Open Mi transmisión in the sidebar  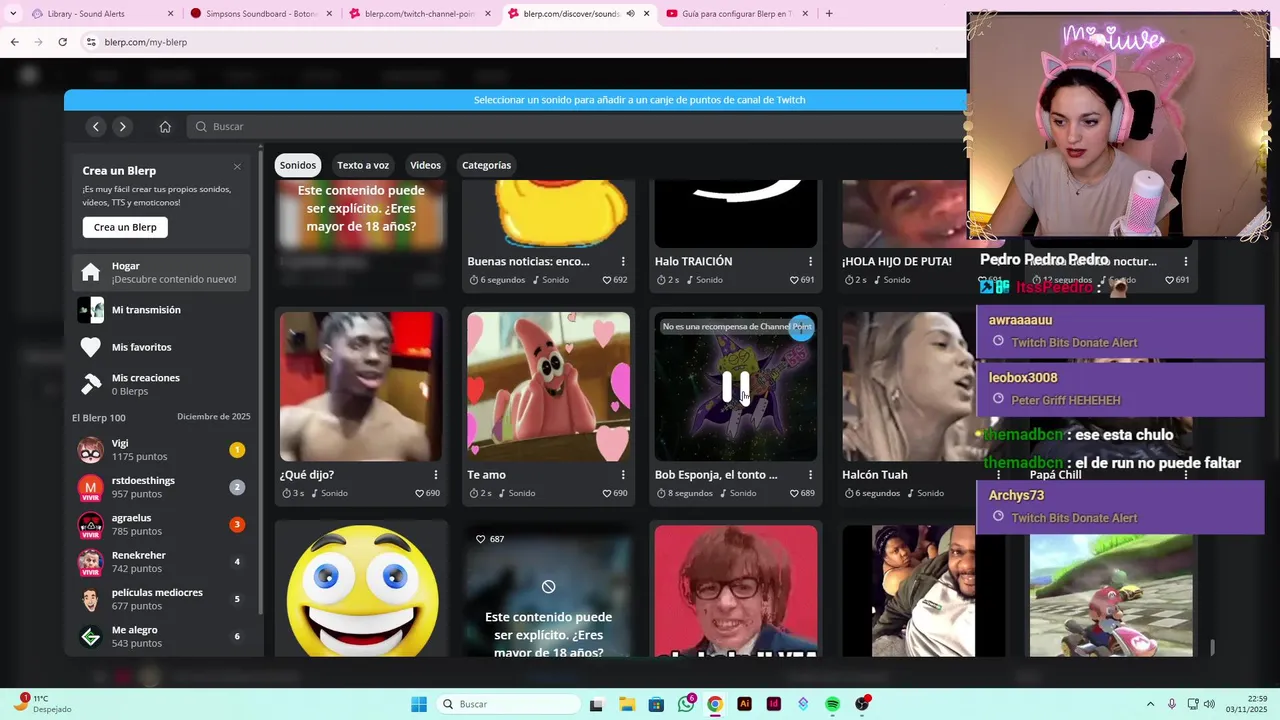161,310
